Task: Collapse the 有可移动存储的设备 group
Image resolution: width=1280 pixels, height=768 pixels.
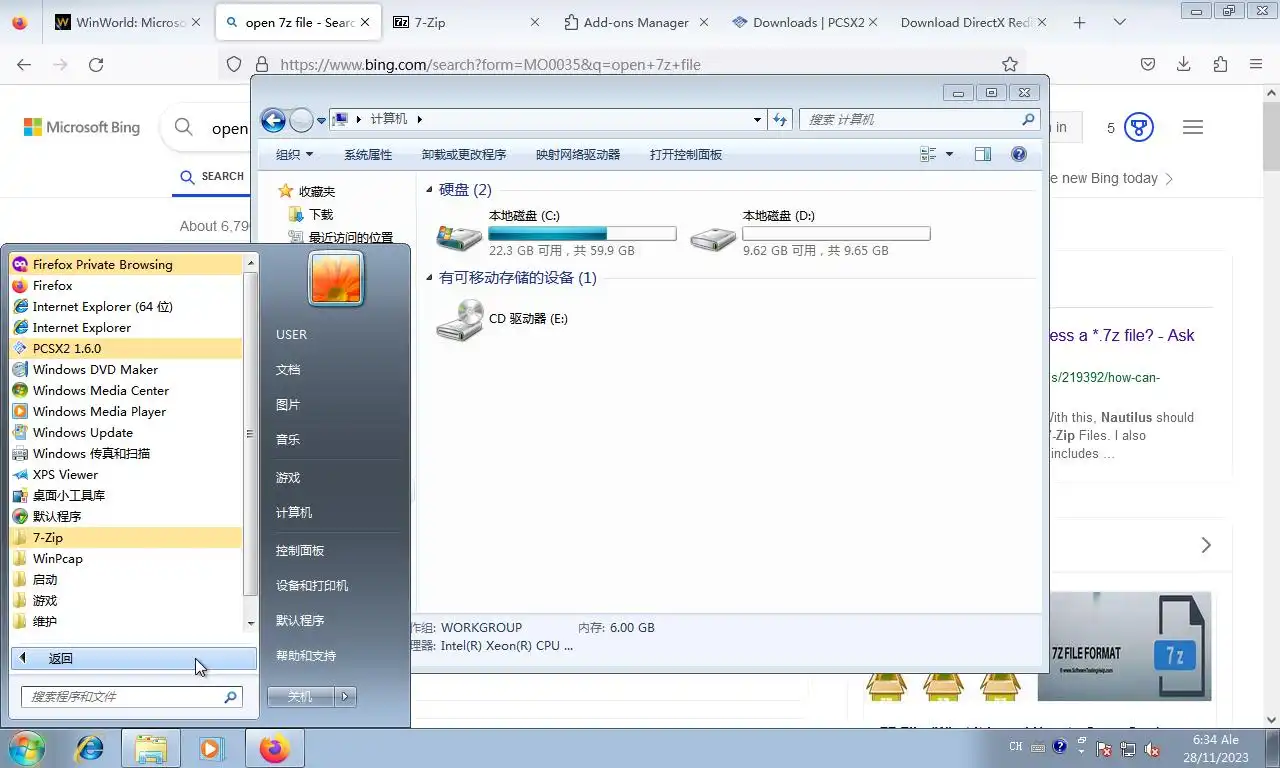Action: click(430, 278)
